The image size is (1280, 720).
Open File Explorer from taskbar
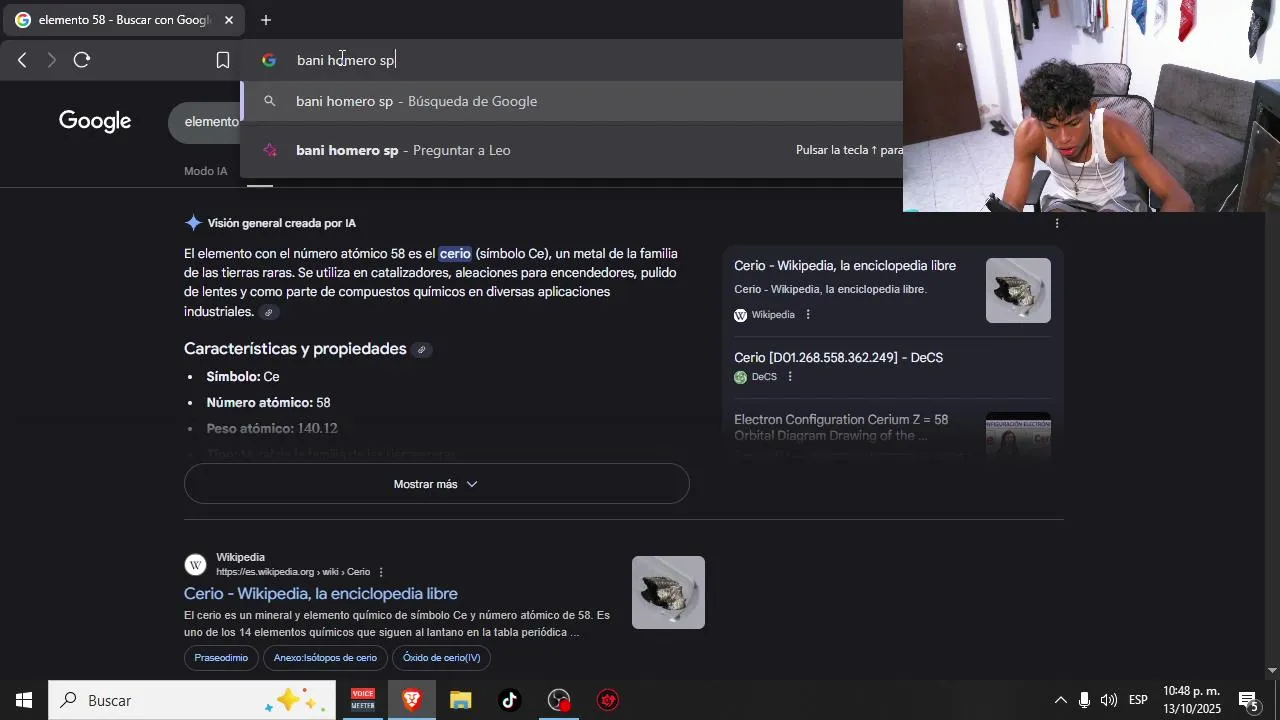pyautogui.click(x=460, y=700)
